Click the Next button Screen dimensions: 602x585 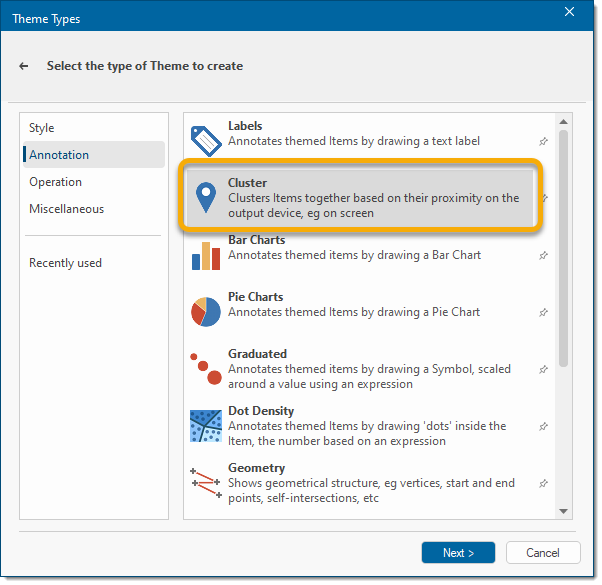tap(458, 553)
